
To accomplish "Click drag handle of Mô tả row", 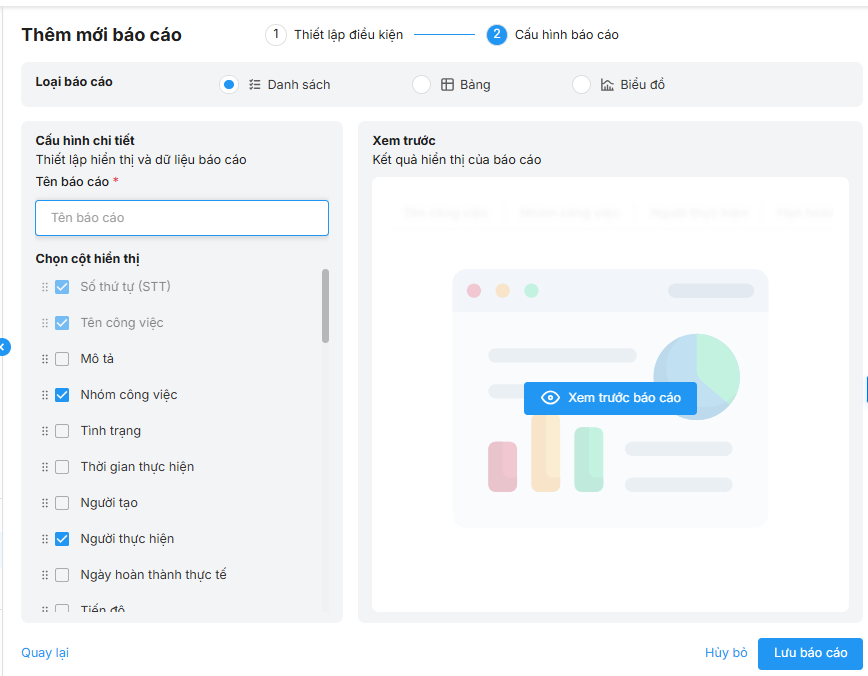I will (45, 359).
